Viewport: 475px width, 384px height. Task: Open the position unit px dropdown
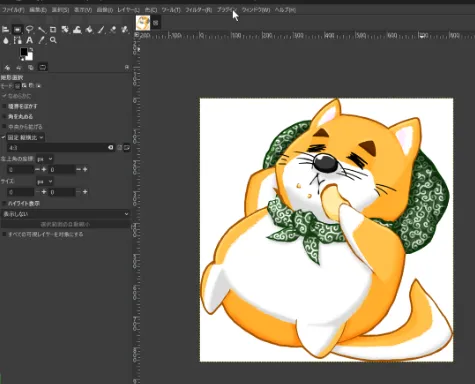point(44,159)
